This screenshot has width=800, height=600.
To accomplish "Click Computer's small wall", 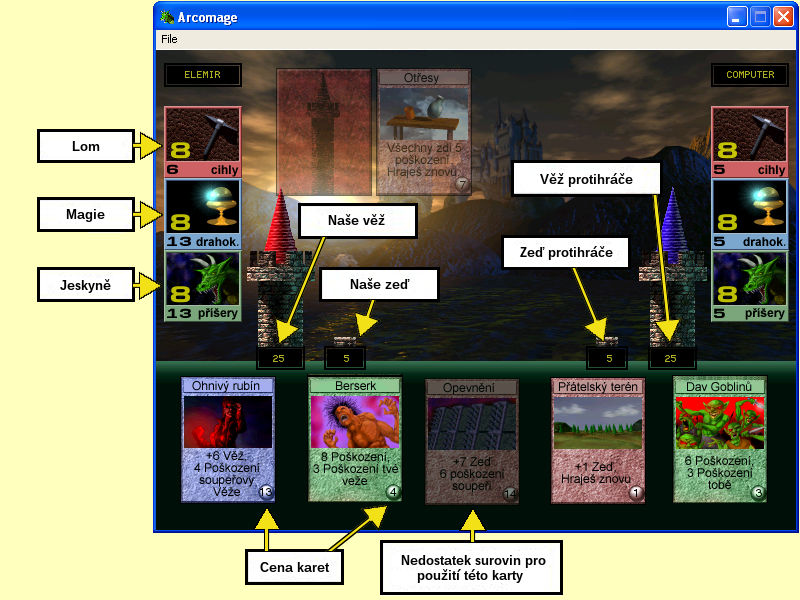I will click(607, 341).
